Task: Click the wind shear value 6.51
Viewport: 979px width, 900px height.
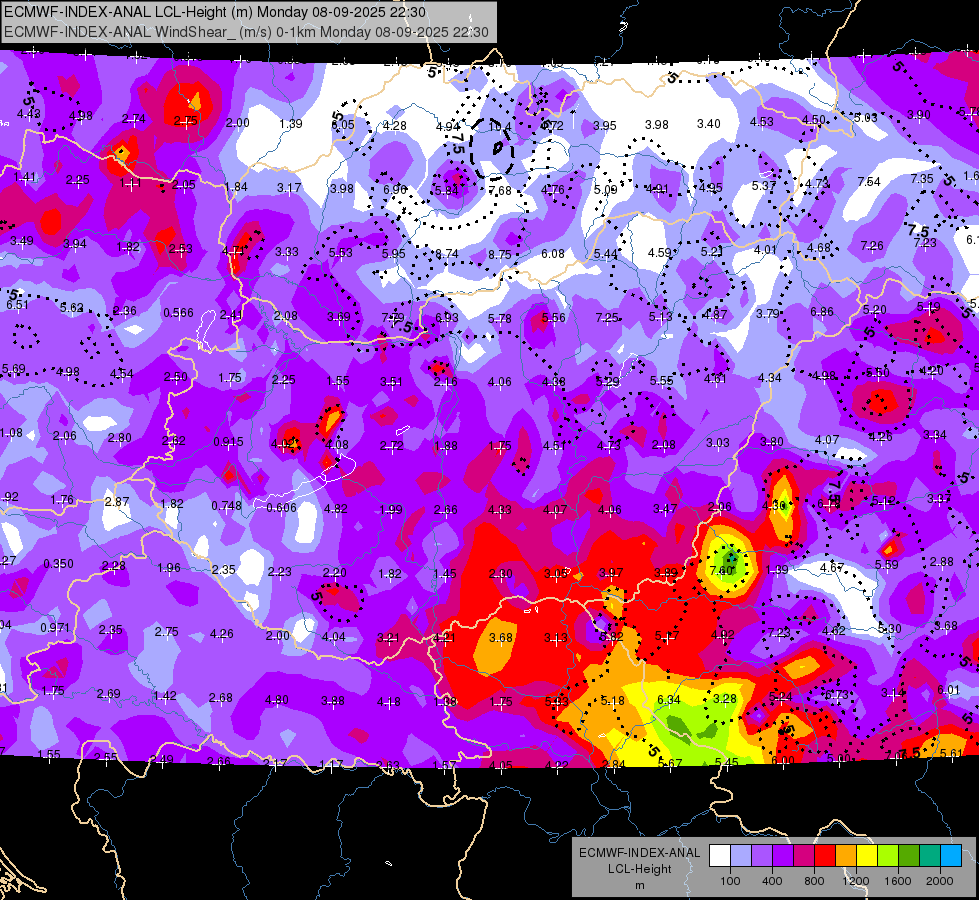Action: point(17,305)
